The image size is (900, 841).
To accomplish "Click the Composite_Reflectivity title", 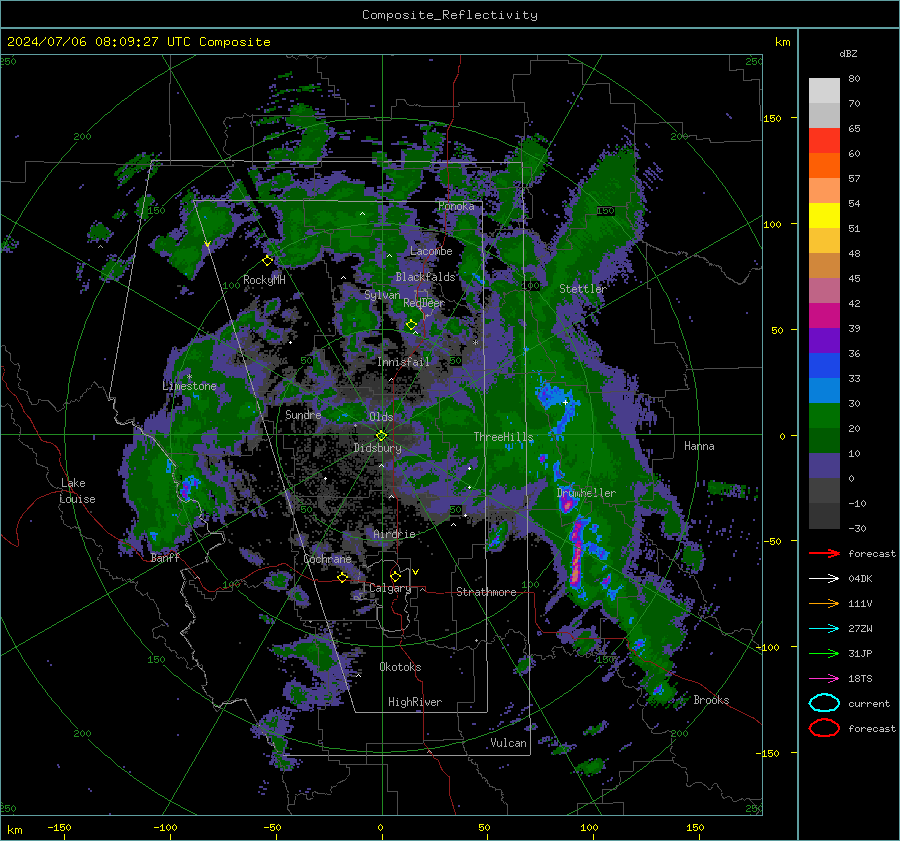I will tap(449, 15).
